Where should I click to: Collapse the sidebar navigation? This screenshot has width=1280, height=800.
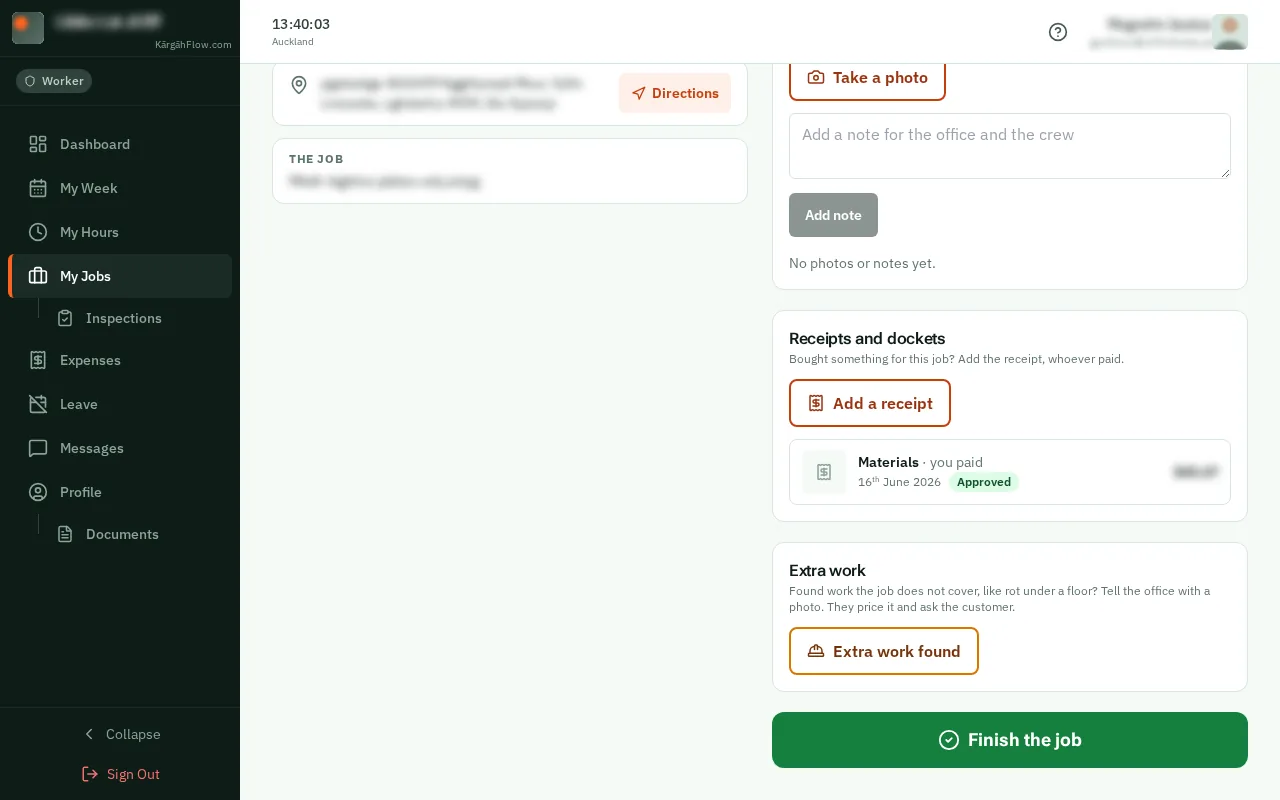pos(120,734)
